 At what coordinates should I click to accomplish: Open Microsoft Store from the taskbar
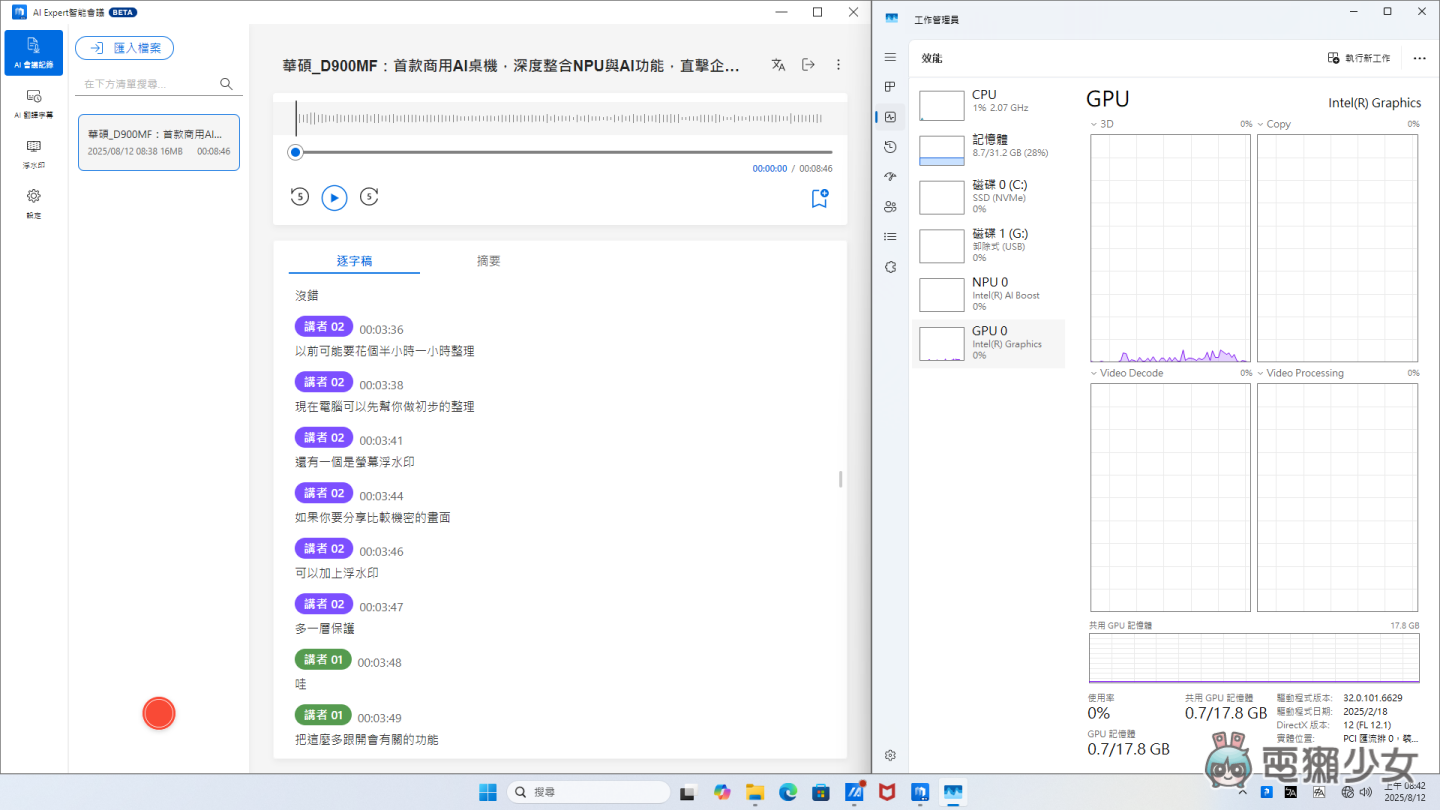pos(822,792)
